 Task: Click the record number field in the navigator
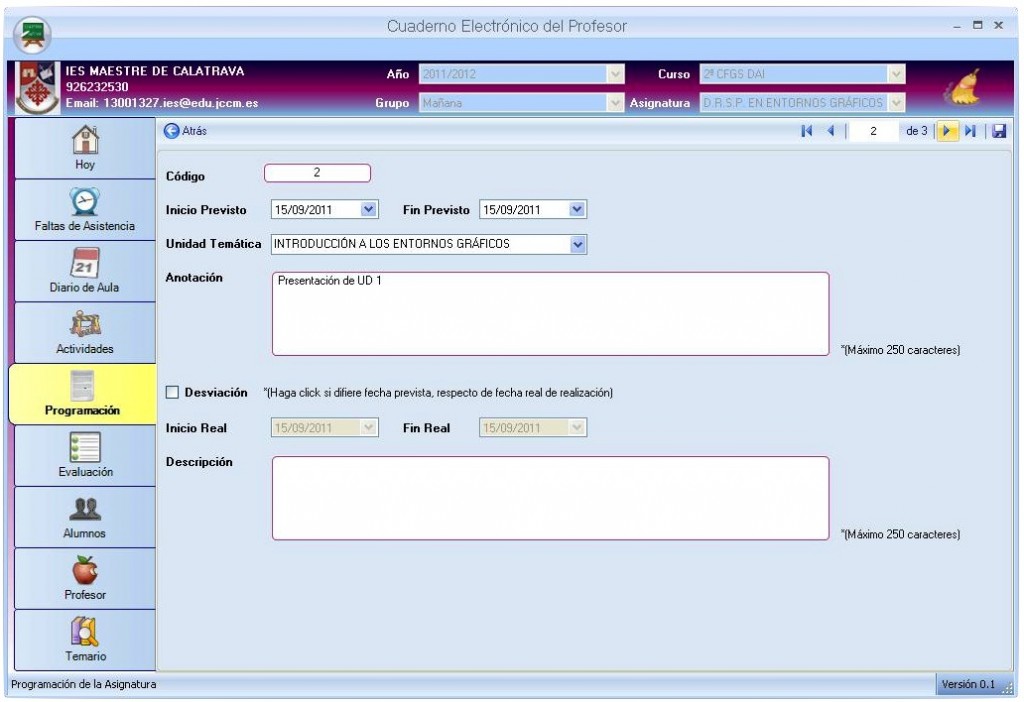tap(873, 131)
